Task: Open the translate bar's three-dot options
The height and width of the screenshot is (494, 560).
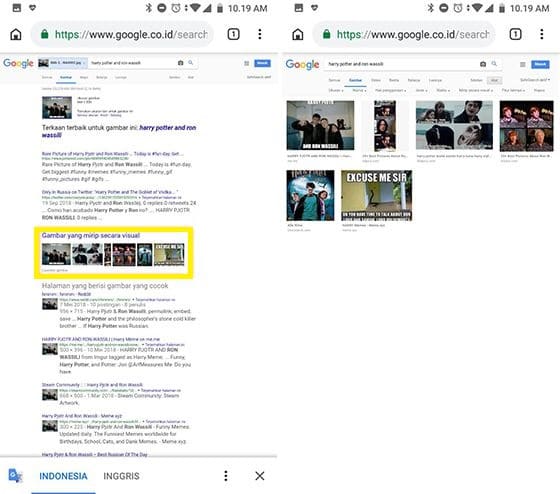Action: [225, 475]
